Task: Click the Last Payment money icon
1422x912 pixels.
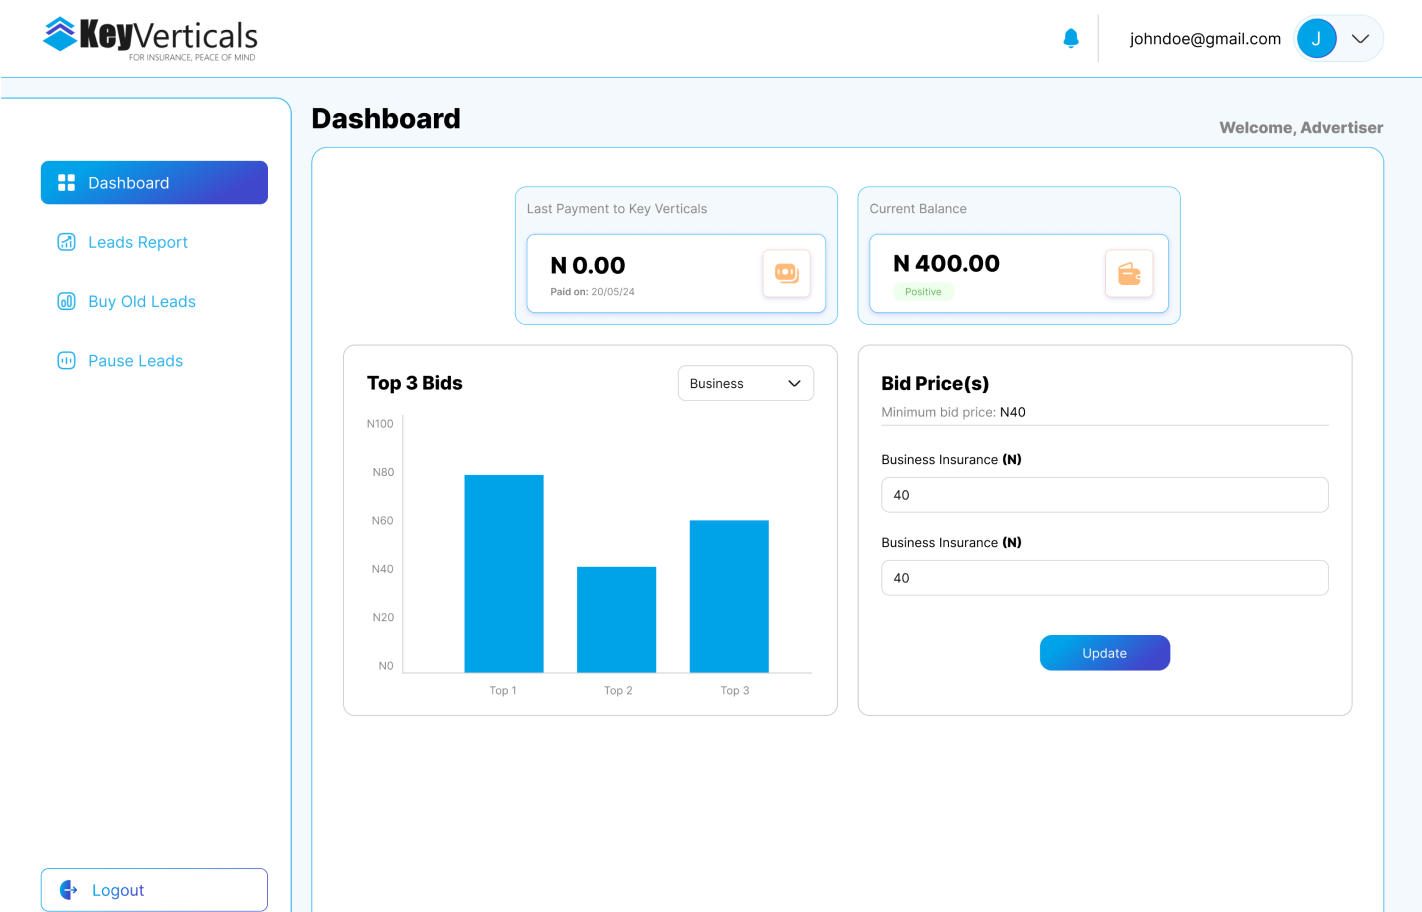Action: (786, 273)
